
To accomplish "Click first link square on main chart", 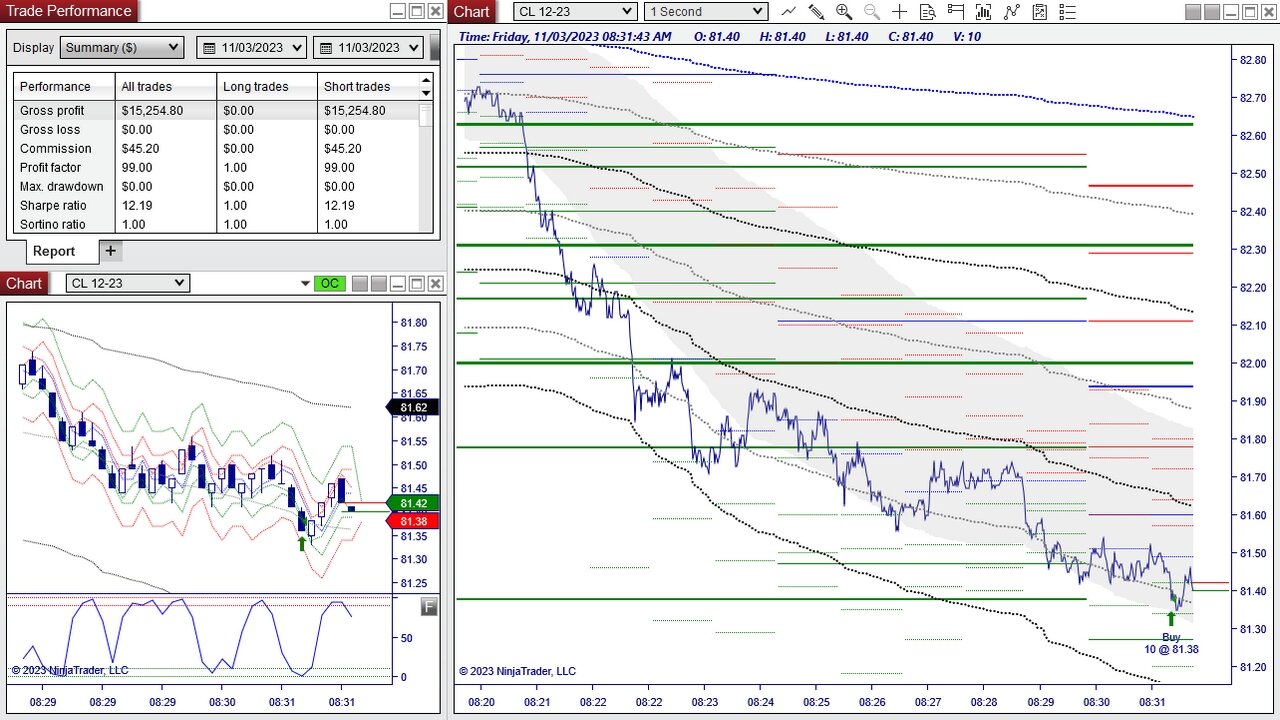I will (1193, 11).
